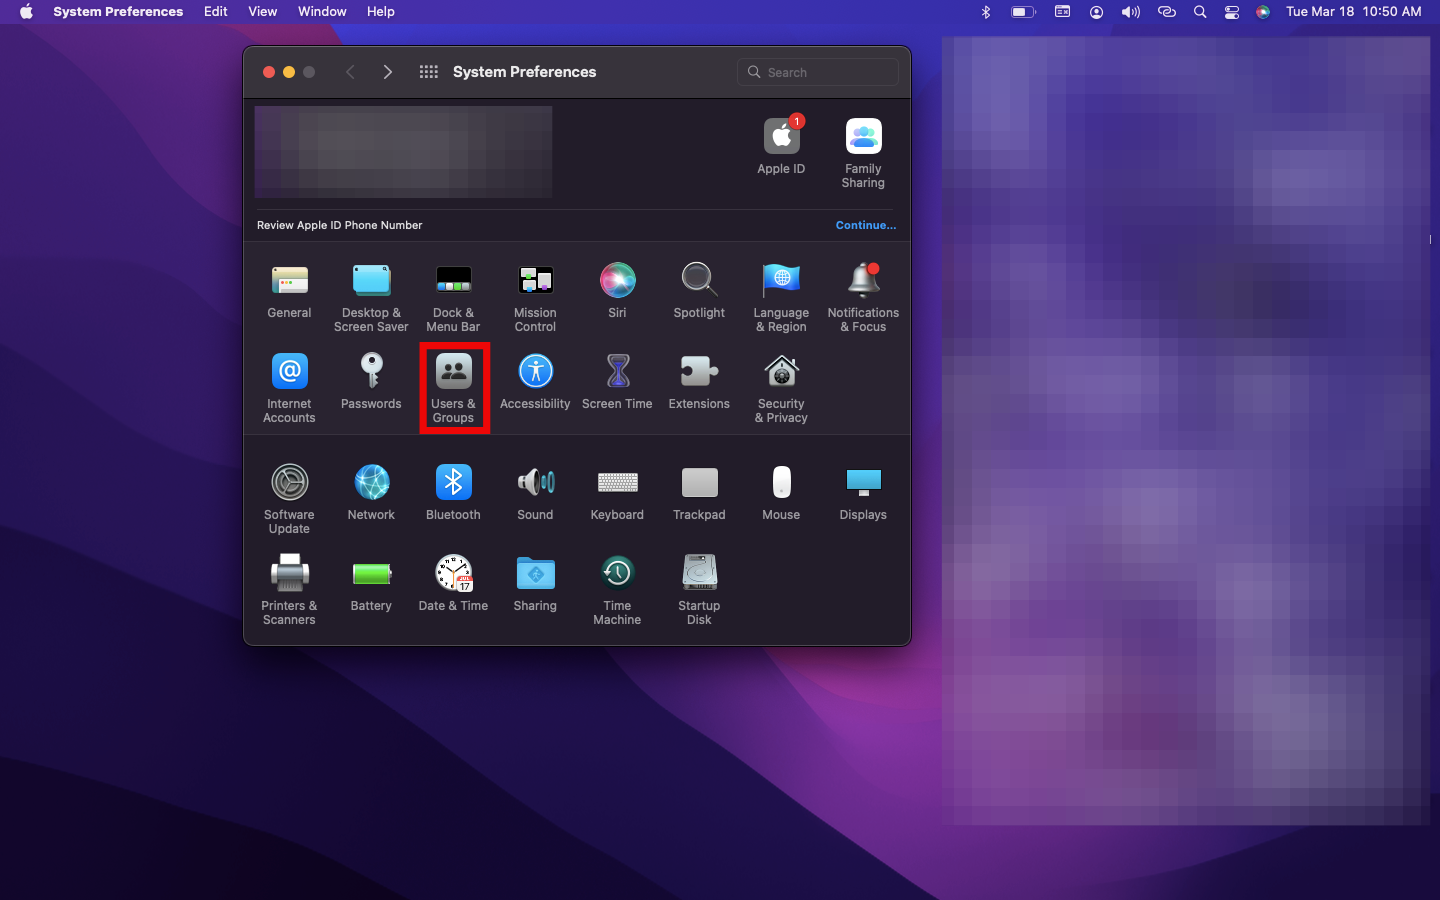Open Desktop & Screen Saver preferences
The height and width of the screenshot is (900, 1440).
tap(371, 297)
